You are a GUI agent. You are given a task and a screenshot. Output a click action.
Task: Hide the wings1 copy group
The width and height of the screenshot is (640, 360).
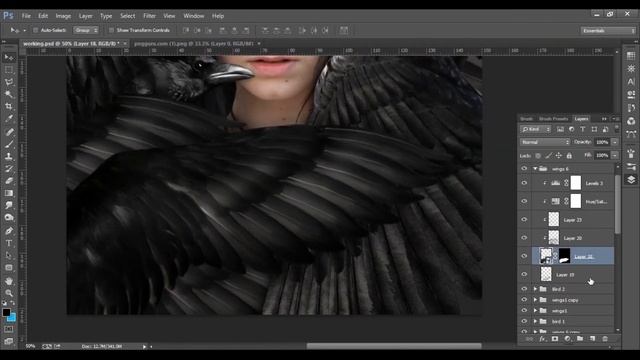click(x=524, y=300)
